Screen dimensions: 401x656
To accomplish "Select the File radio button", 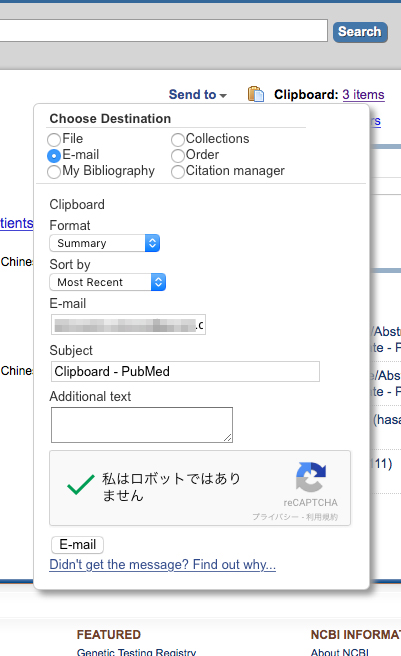I will 54,139.
